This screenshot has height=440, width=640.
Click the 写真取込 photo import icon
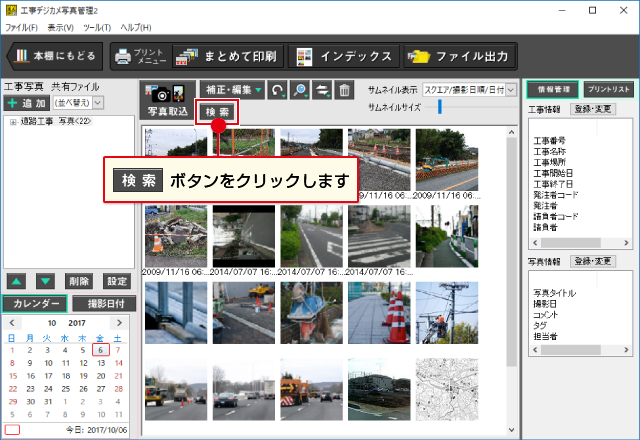(x=166, y=97)
